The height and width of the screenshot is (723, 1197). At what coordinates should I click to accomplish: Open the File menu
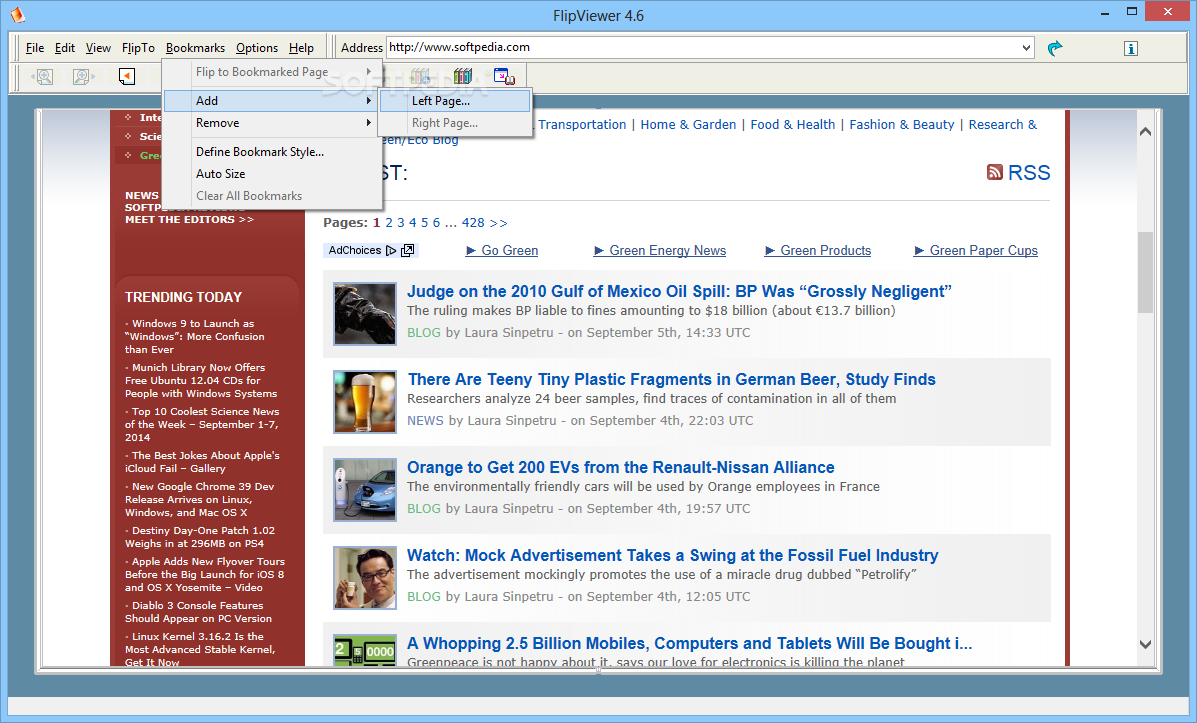coord(35,47)
